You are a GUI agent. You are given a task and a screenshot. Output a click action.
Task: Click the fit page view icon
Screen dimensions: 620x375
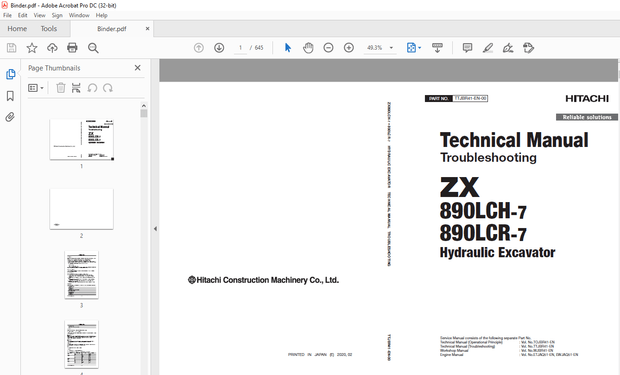(411, 48)
